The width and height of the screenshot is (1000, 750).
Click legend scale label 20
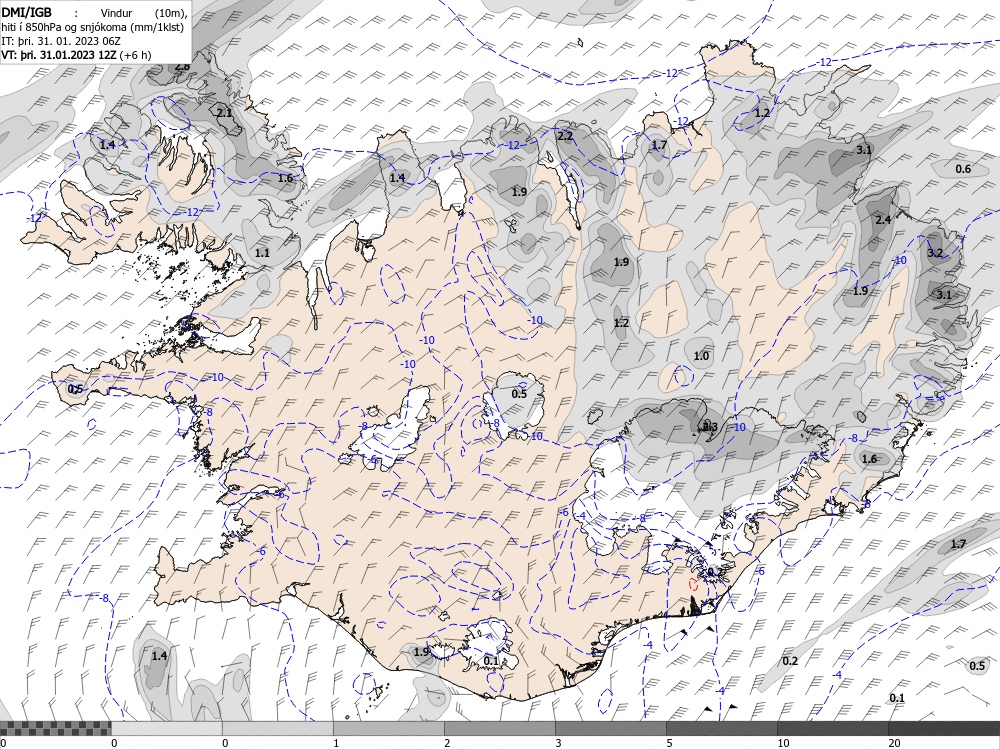895,743
